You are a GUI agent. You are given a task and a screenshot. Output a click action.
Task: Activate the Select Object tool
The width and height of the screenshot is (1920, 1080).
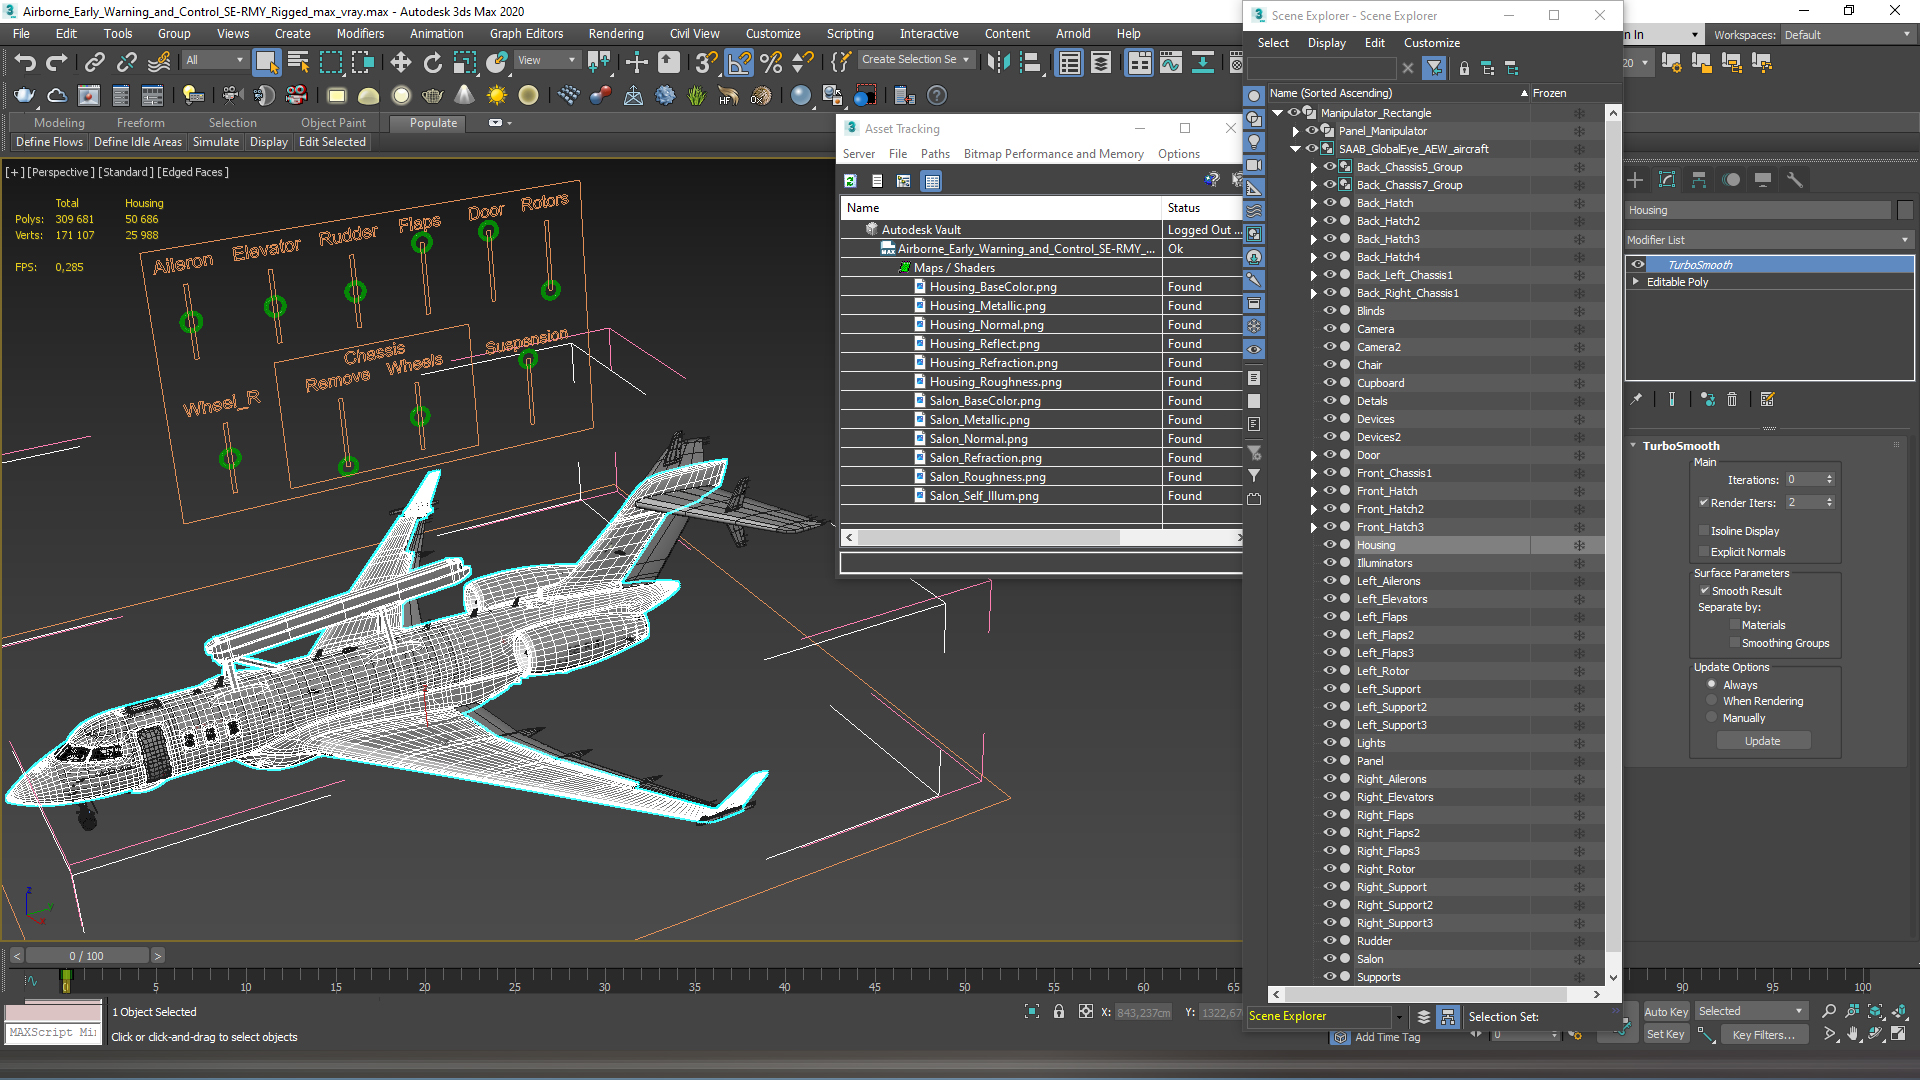click(x=266, y=62)
